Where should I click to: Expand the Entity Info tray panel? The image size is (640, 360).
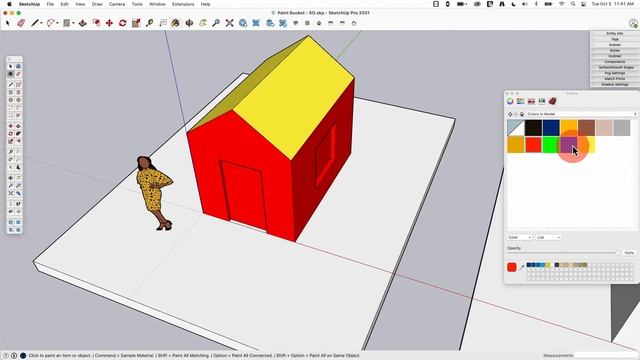[x=614, y=33]
